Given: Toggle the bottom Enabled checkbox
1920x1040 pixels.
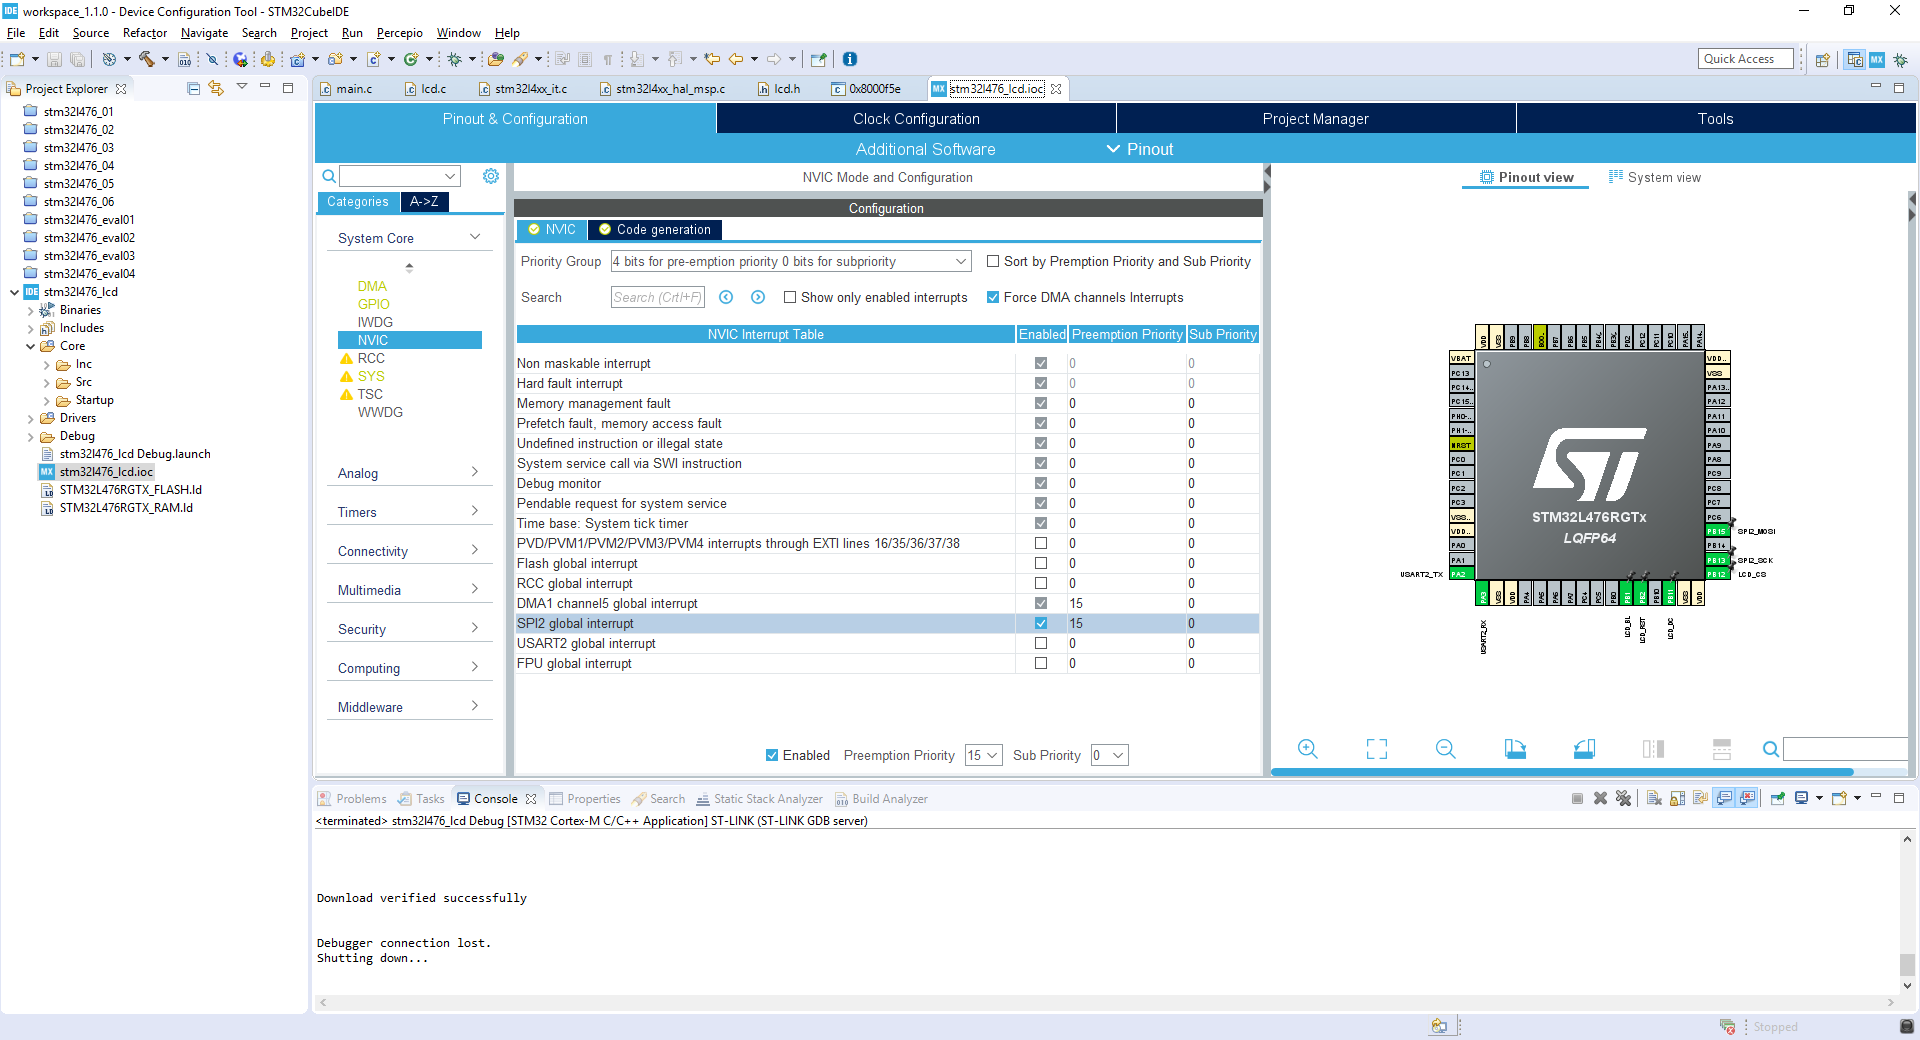Looking at the screenshot, I should tap(772, 755).
